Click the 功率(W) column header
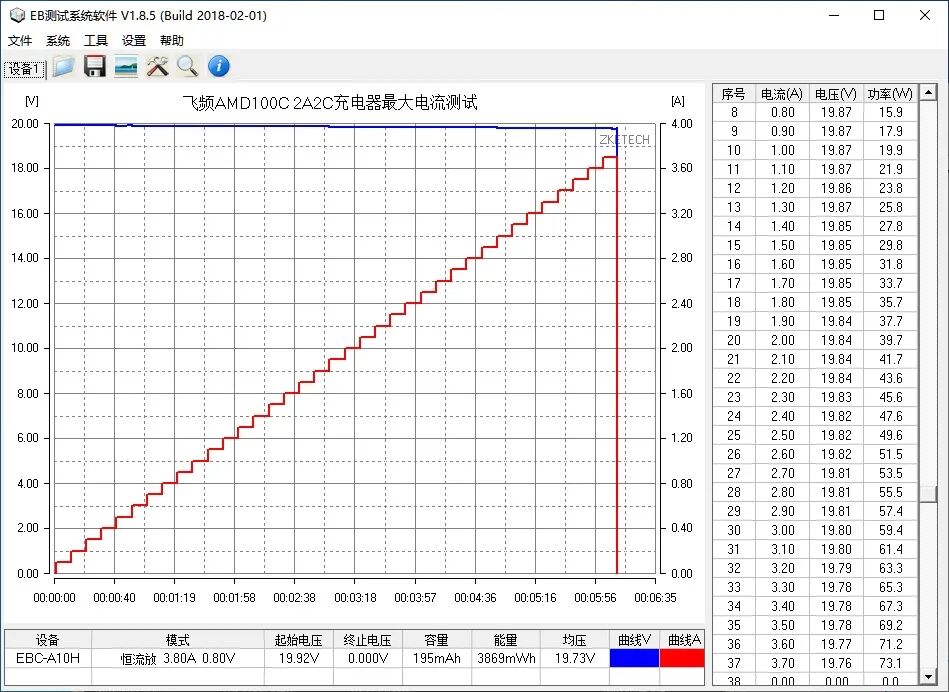This screenshot has height=692, width=949. pos(890,94)
